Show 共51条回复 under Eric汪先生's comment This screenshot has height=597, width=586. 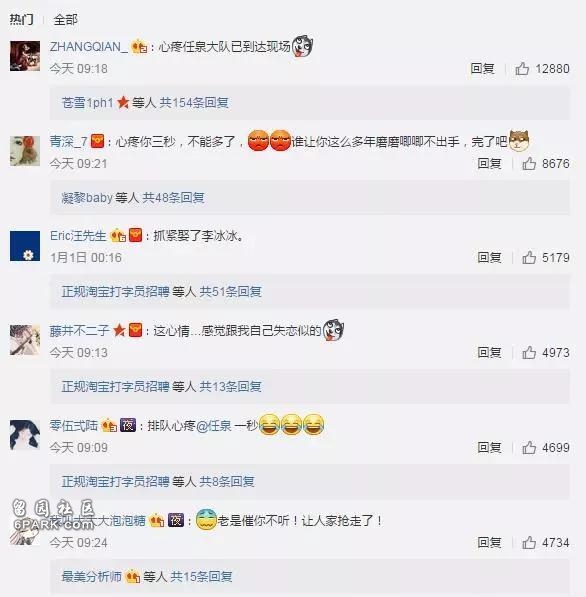231,292
